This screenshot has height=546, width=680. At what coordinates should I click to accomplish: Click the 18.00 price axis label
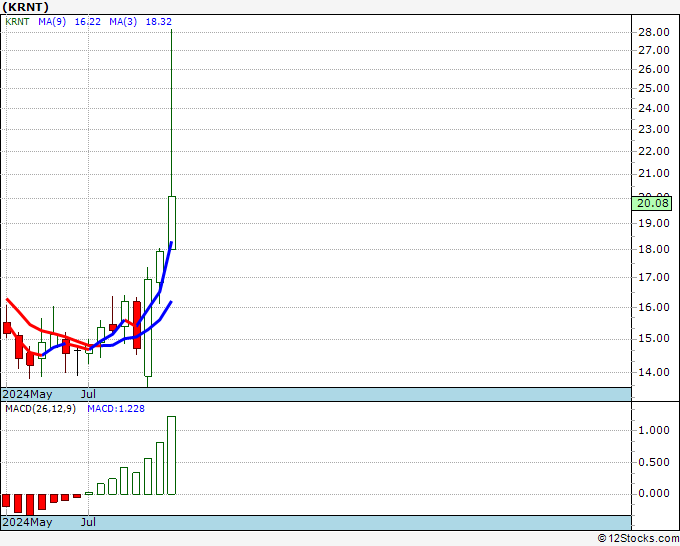click(x=654, y=249)
